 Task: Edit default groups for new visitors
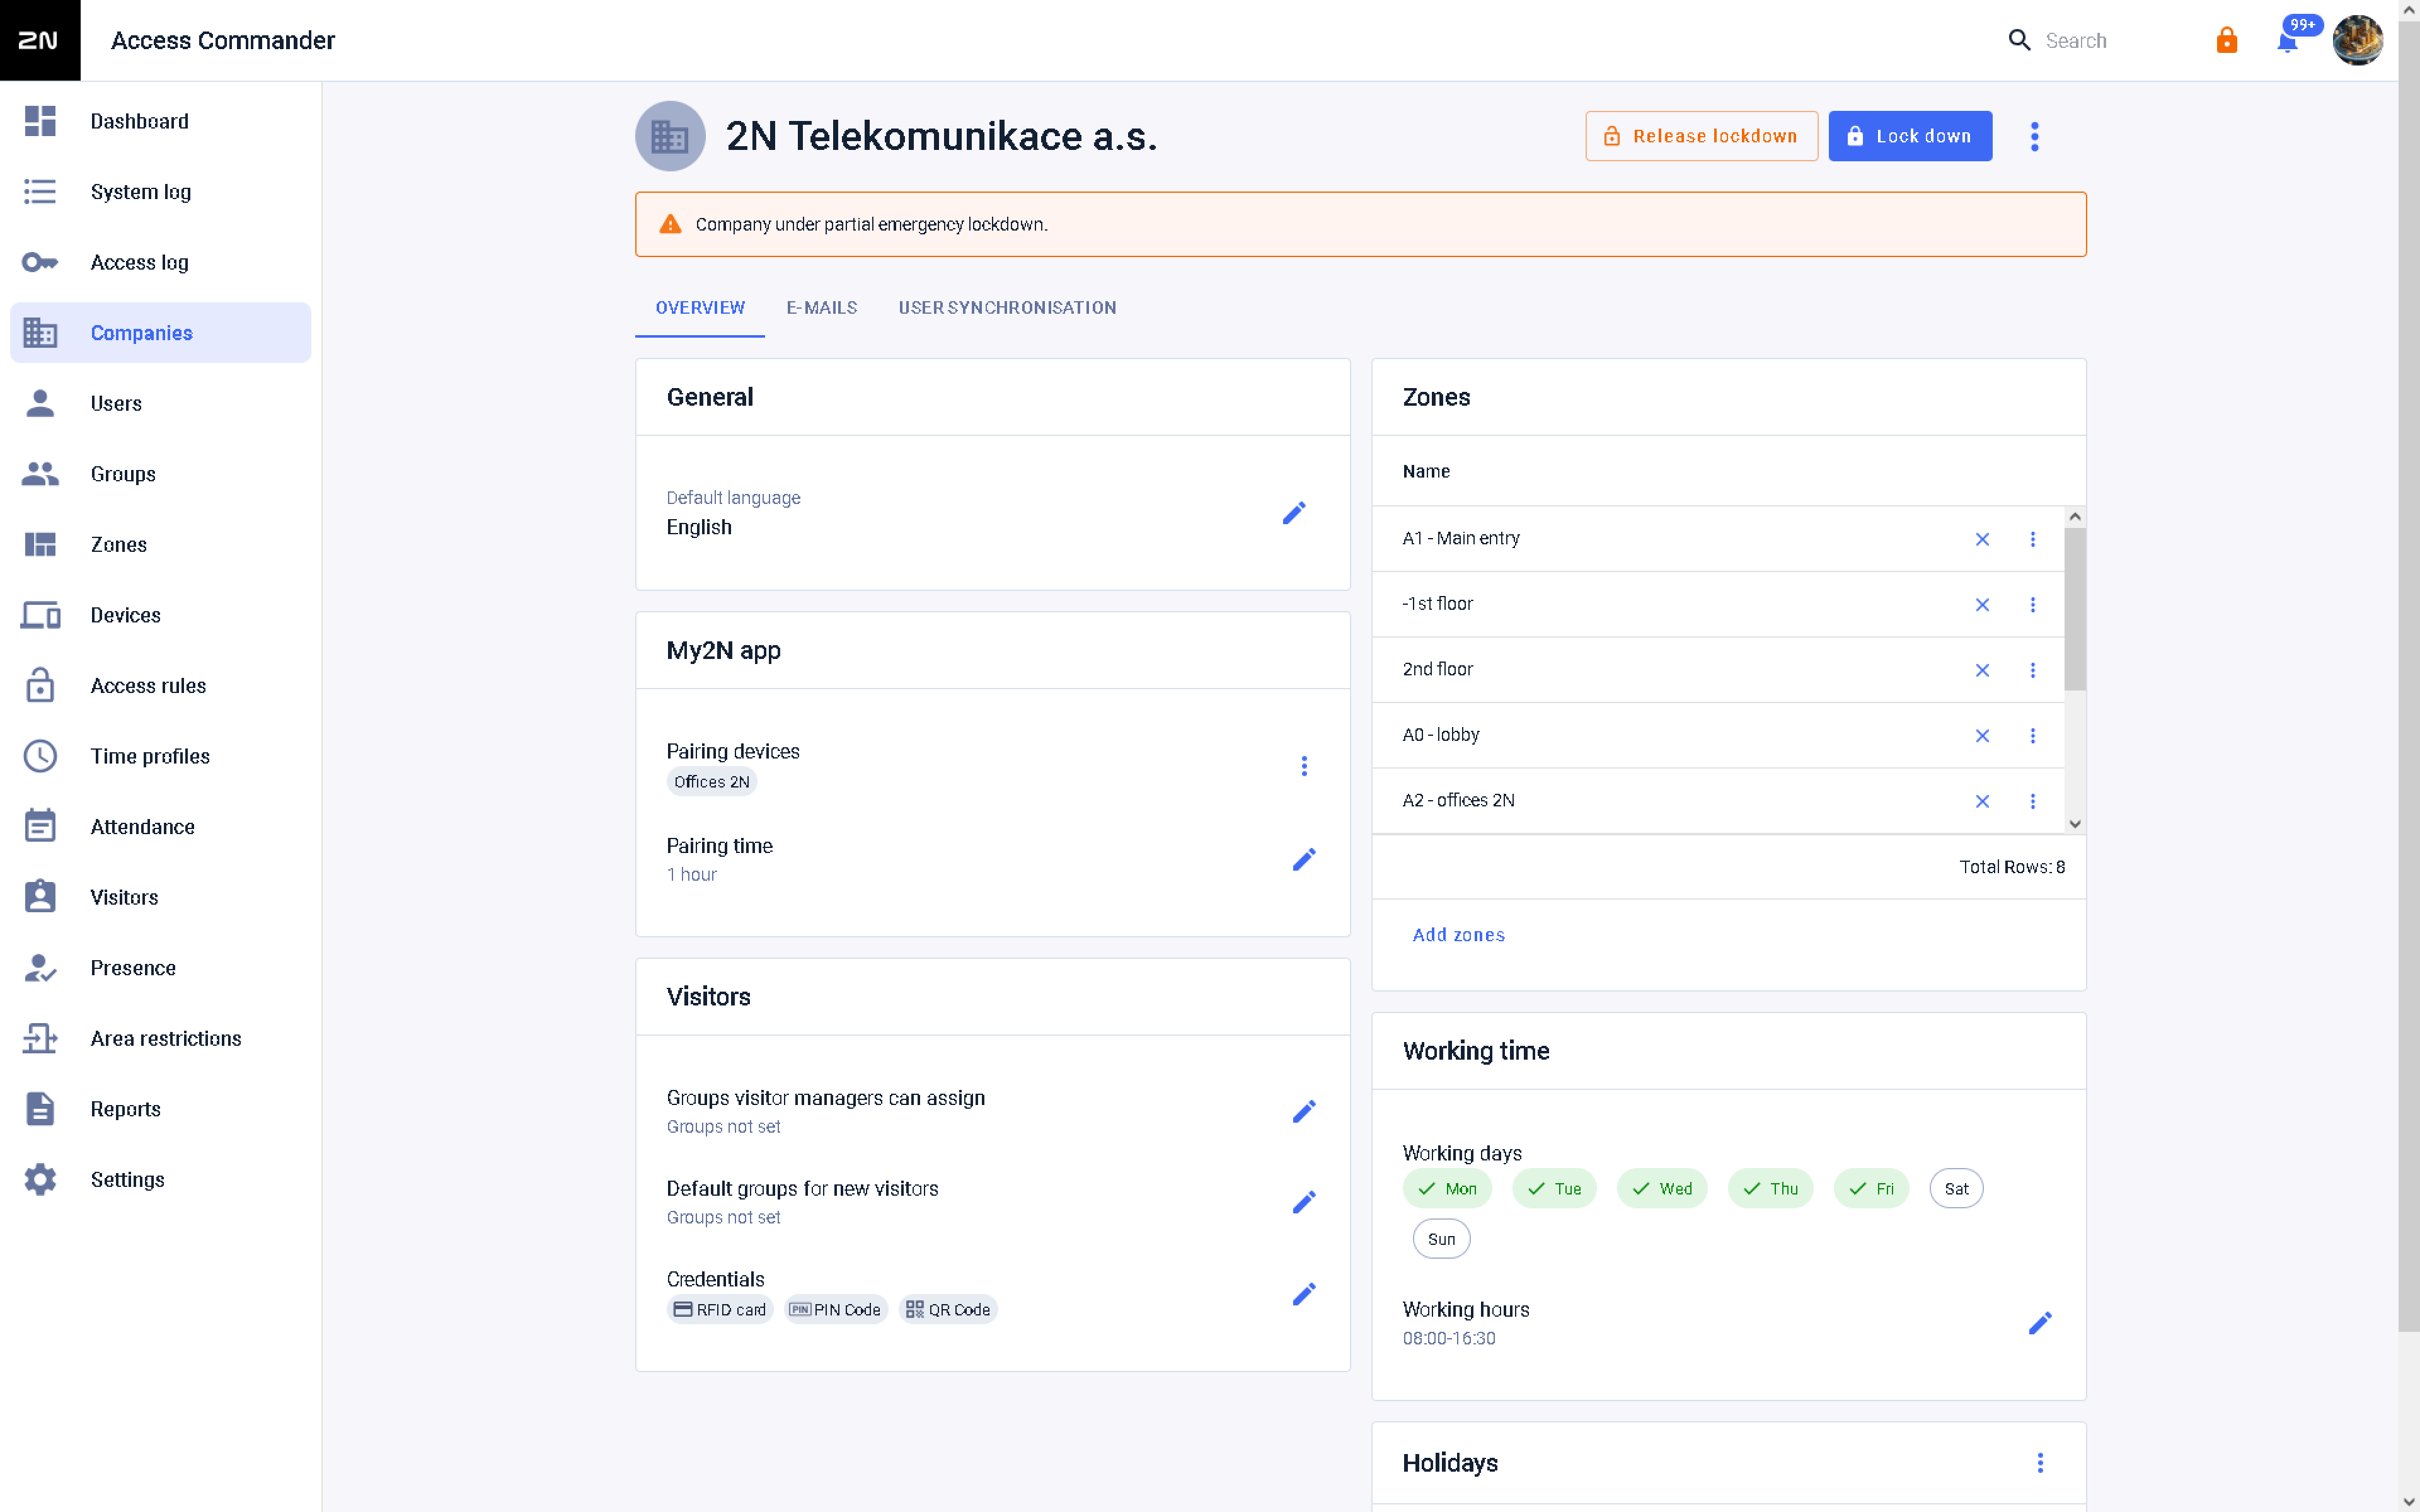[1304, 1202]
